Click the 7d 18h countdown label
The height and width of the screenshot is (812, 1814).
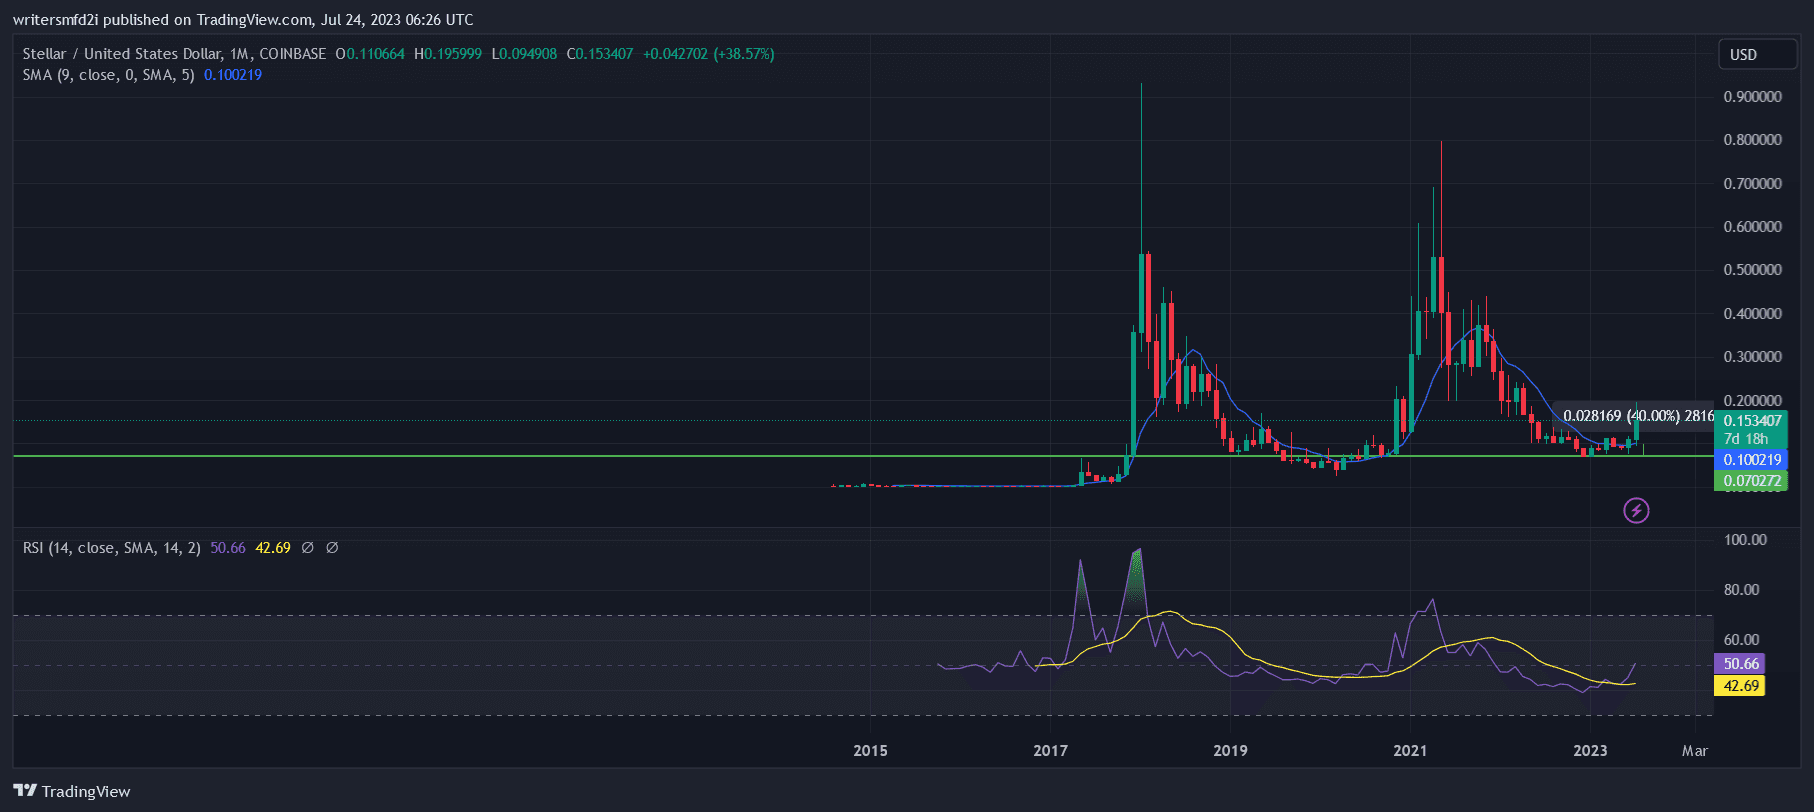pyautogui.click(x=1746, y=439)
